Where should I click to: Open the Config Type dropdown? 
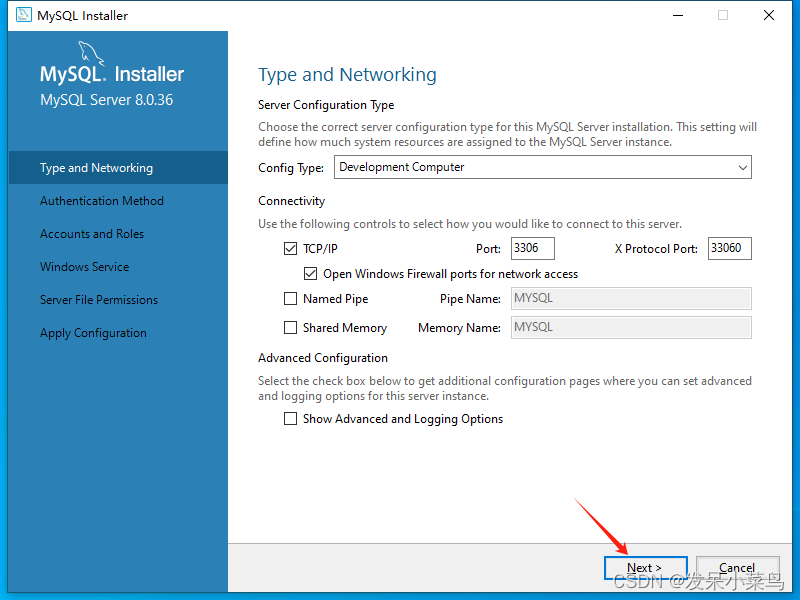coord(543,167)
